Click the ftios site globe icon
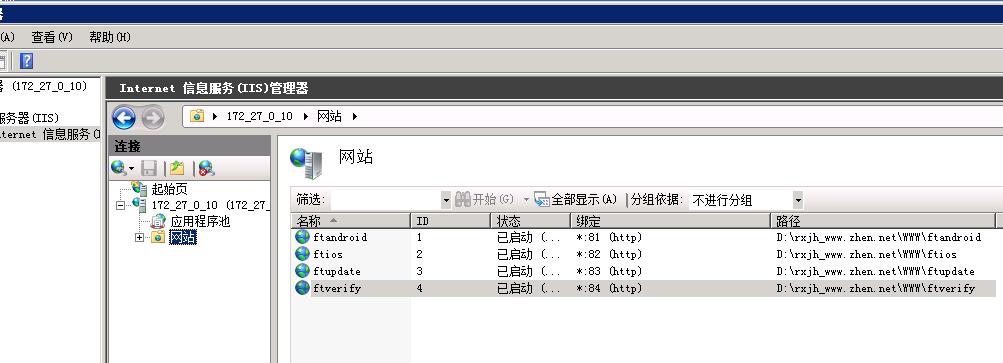 pyautogui.click(x=303, y=254)
